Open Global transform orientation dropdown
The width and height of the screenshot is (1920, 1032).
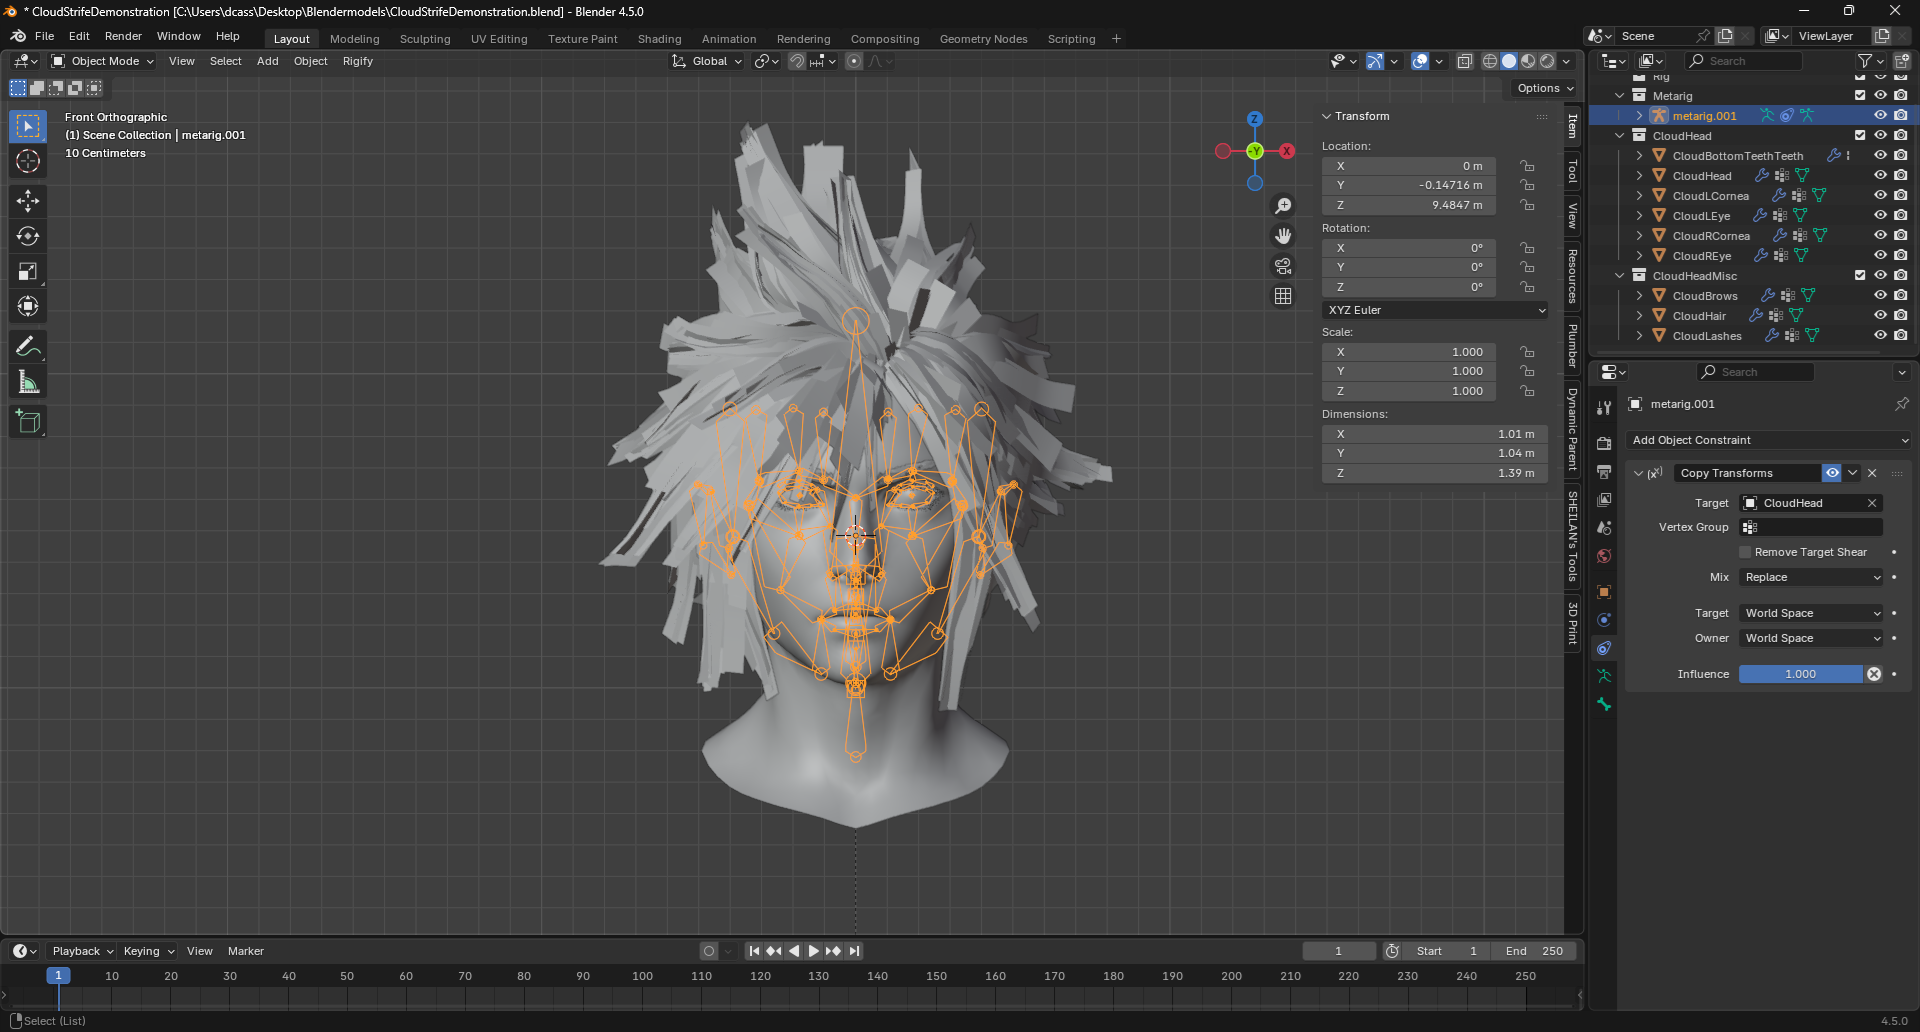pos(708,61)
